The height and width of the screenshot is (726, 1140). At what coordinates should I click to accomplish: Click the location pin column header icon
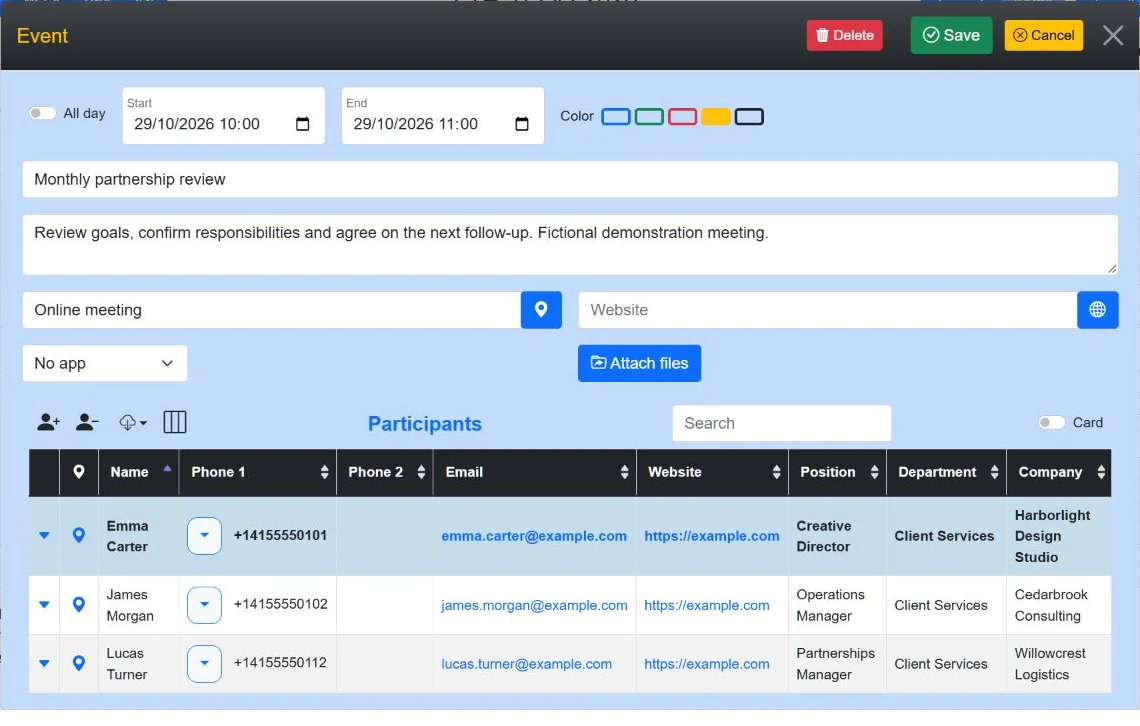point(79,472)
